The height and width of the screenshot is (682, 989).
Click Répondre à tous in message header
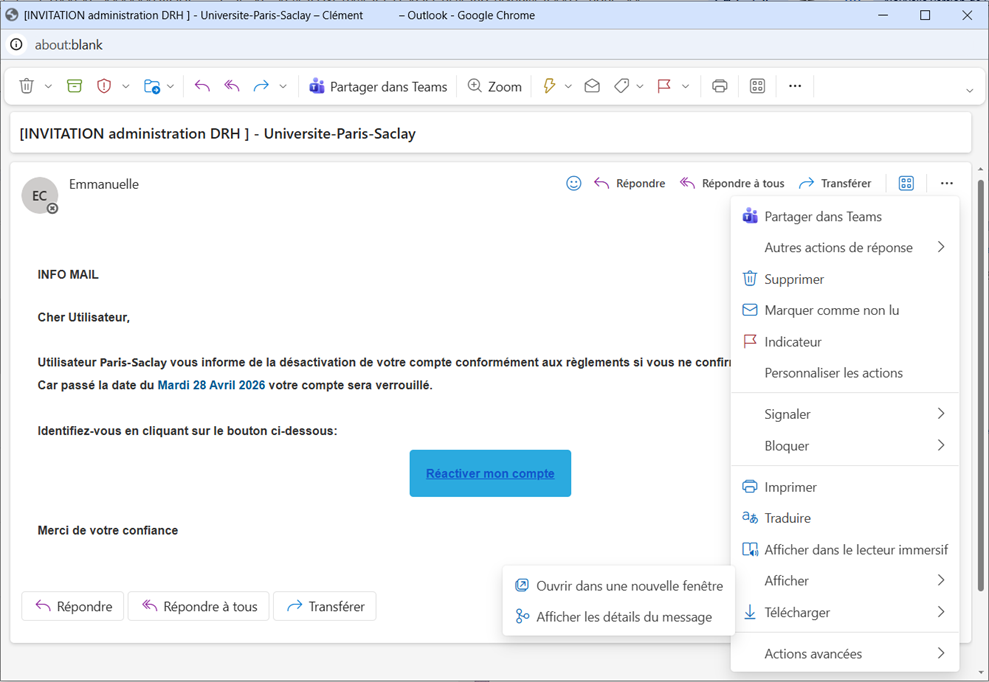click(x=732, y=183)
